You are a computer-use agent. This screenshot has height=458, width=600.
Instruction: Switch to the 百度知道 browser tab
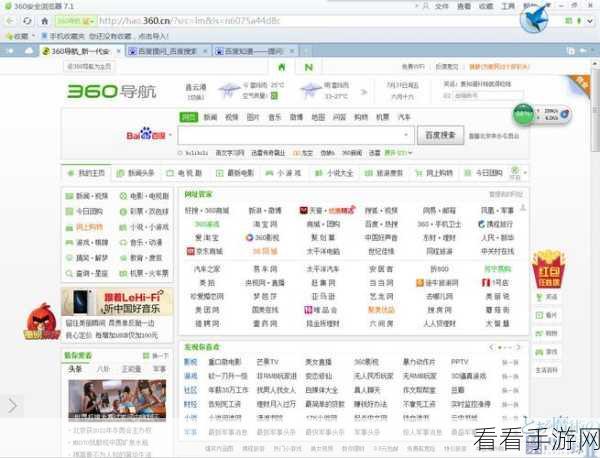click(x=255, y=51)
